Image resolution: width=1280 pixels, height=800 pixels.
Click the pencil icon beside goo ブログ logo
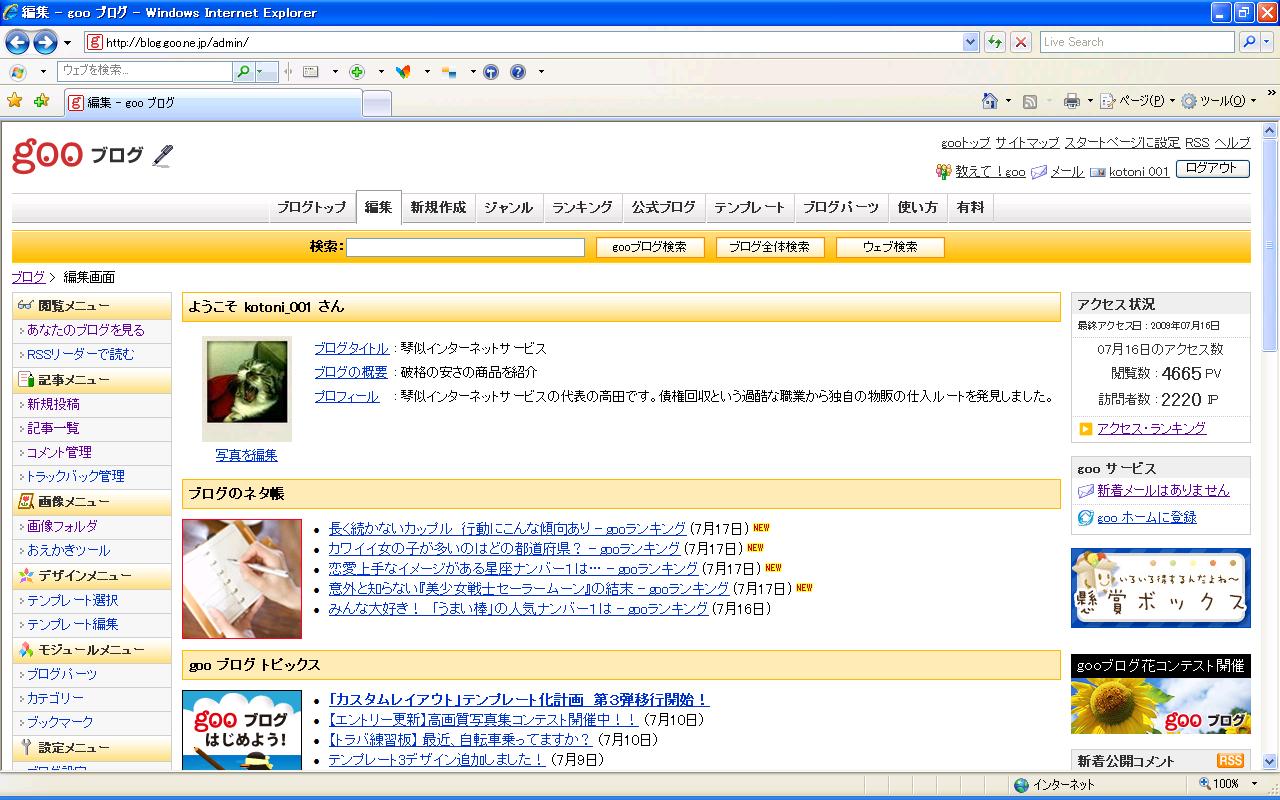pyautogui.click(x=163, y=155)
